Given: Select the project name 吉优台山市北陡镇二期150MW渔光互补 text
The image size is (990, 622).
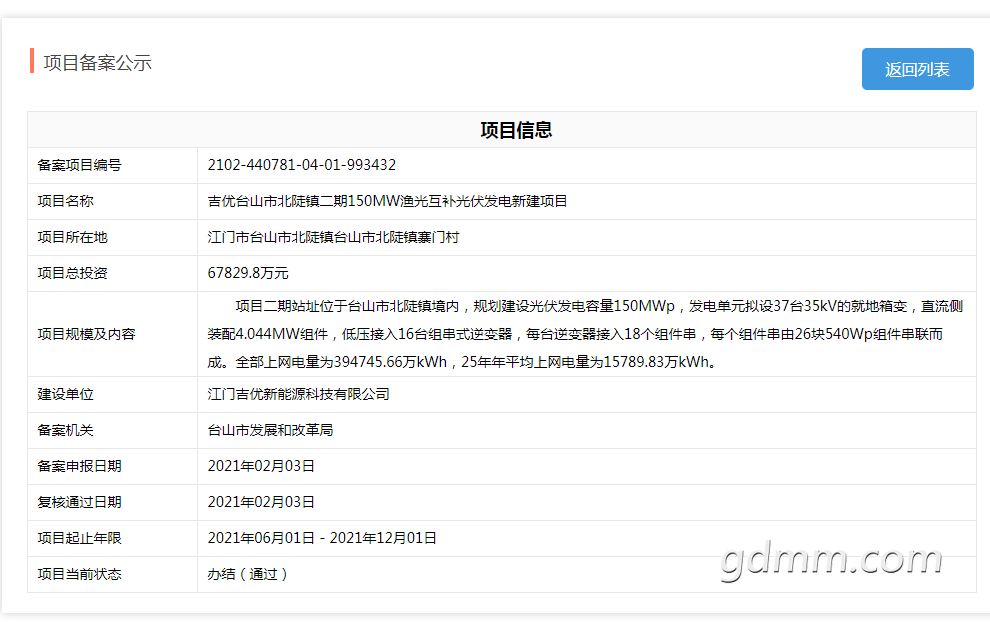Looking at the screenshot, I should tap(387, 201).
